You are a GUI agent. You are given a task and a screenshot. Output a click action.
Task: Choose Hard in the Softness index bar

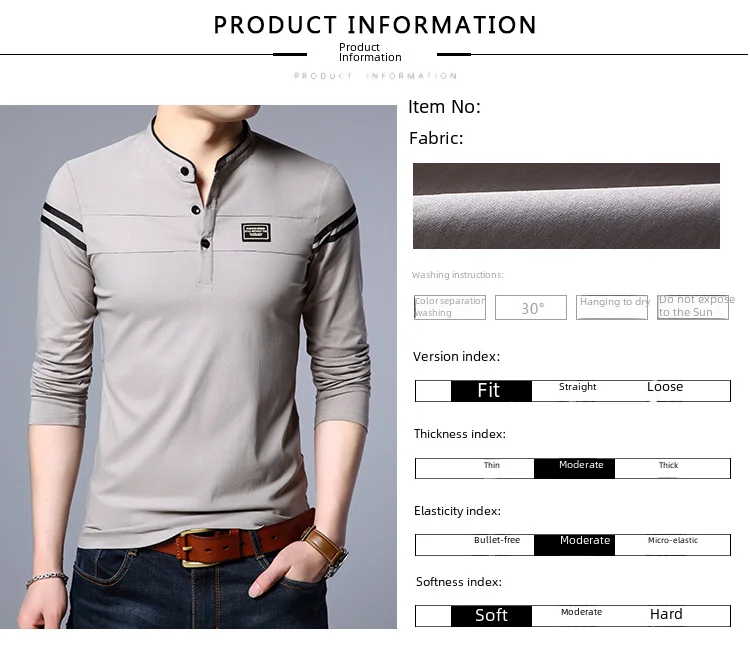(666, 614)
